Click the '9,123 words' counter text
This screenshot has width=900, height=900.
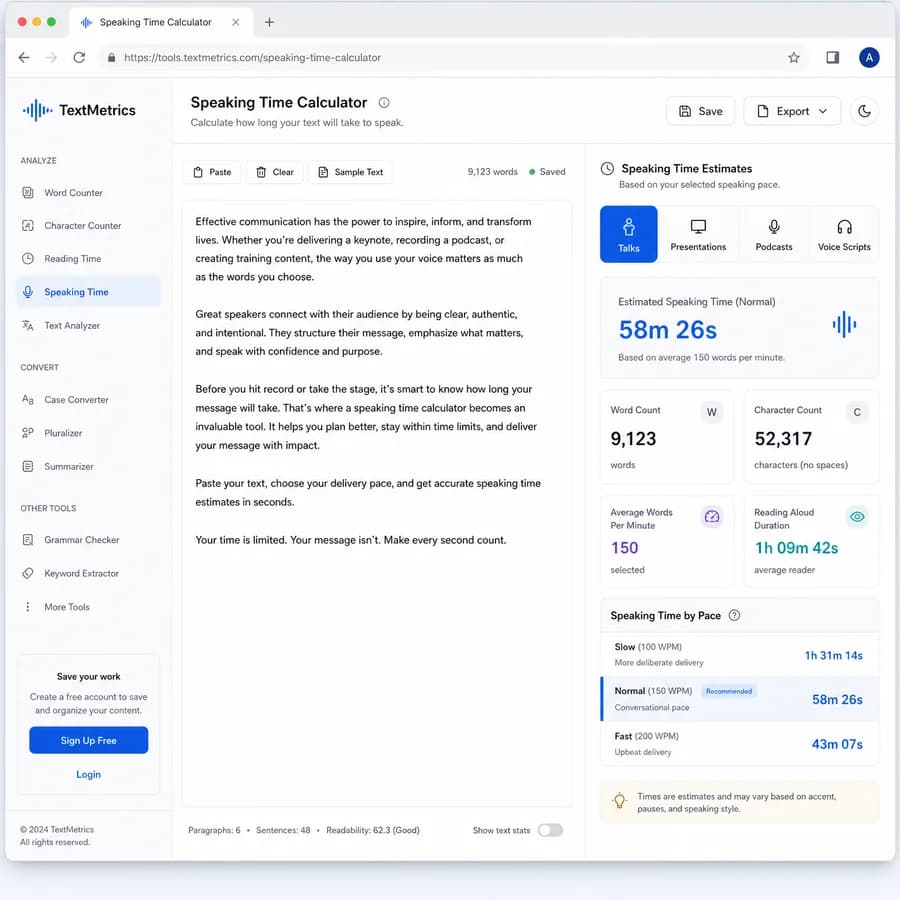[x=492, y=172]
